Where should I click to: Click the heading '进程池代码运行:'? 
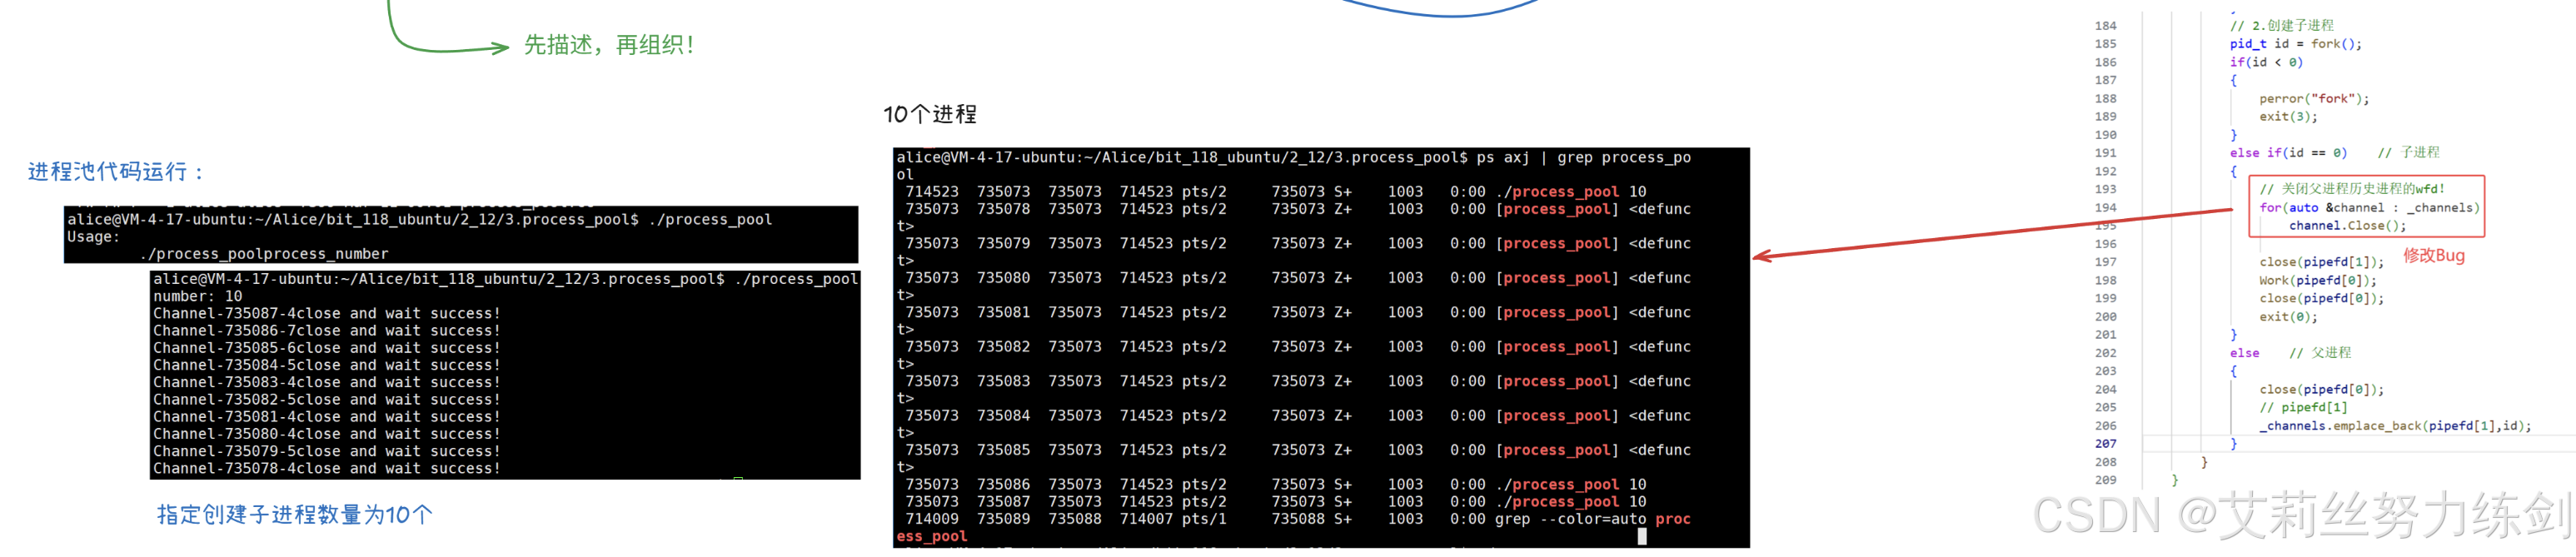click(x=116, y=172)
